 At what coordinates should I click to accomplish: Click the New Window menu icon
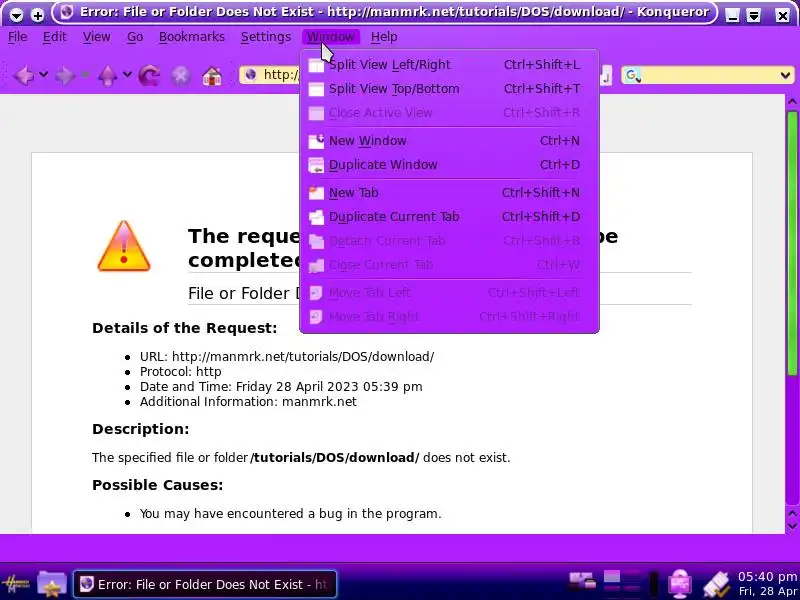[316, 141]
